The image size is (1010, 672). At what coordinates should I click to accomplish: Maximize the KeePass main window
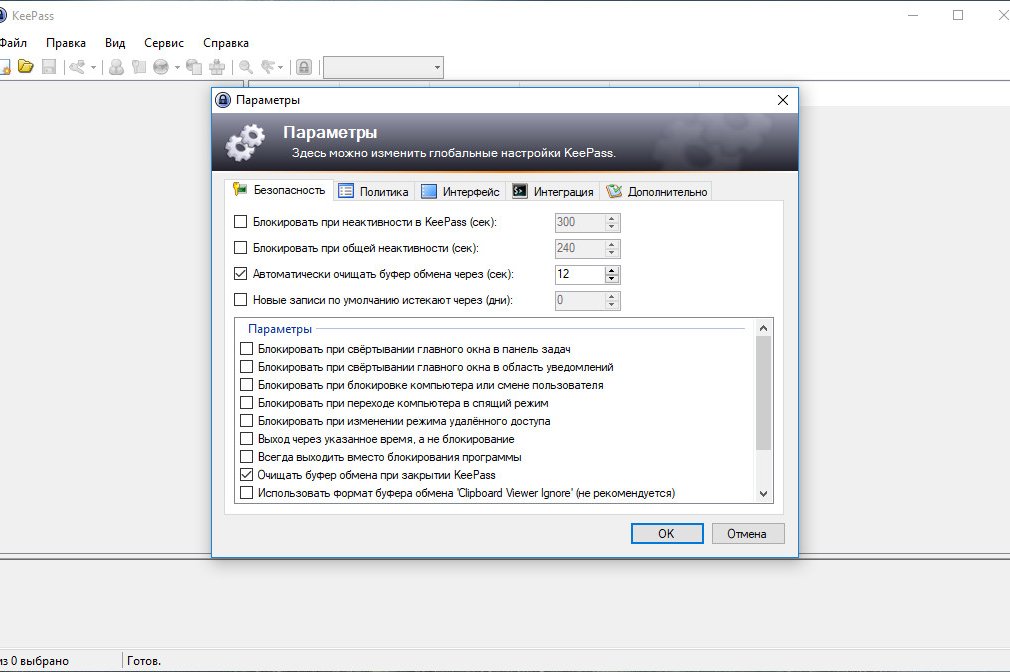(958, 15)
